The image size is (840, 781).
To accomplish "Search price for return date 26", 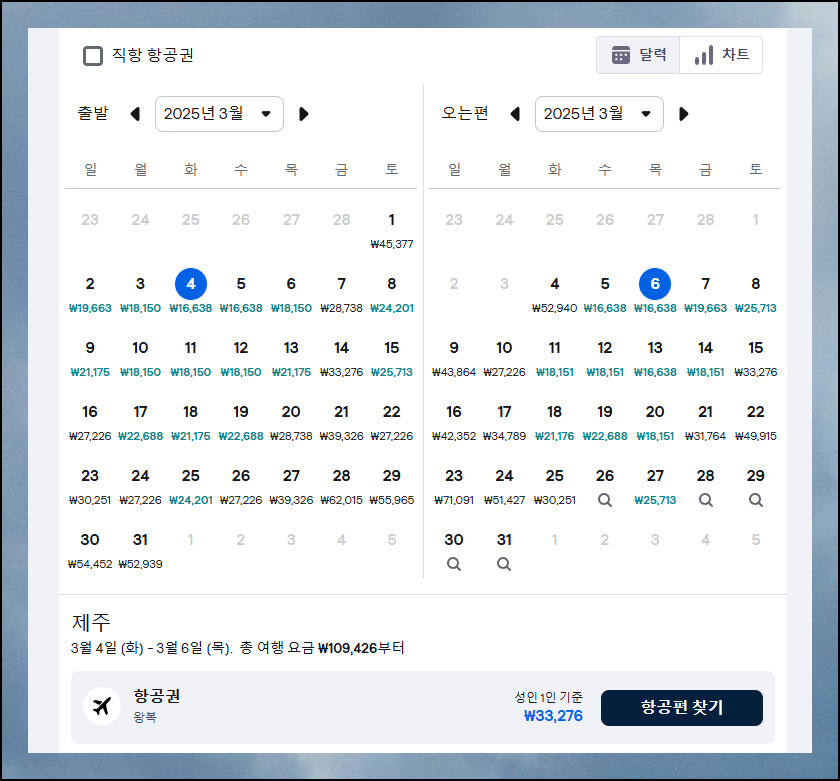I will coord(605,500).
